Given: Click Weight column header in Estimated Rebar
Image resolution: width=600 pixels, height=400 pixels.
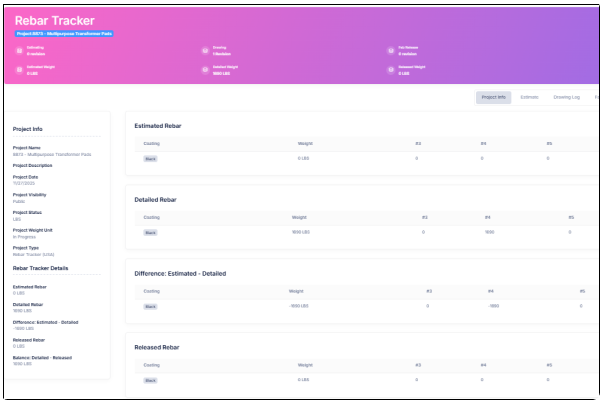Looking at the screenshot, I should tap(304, 143).
